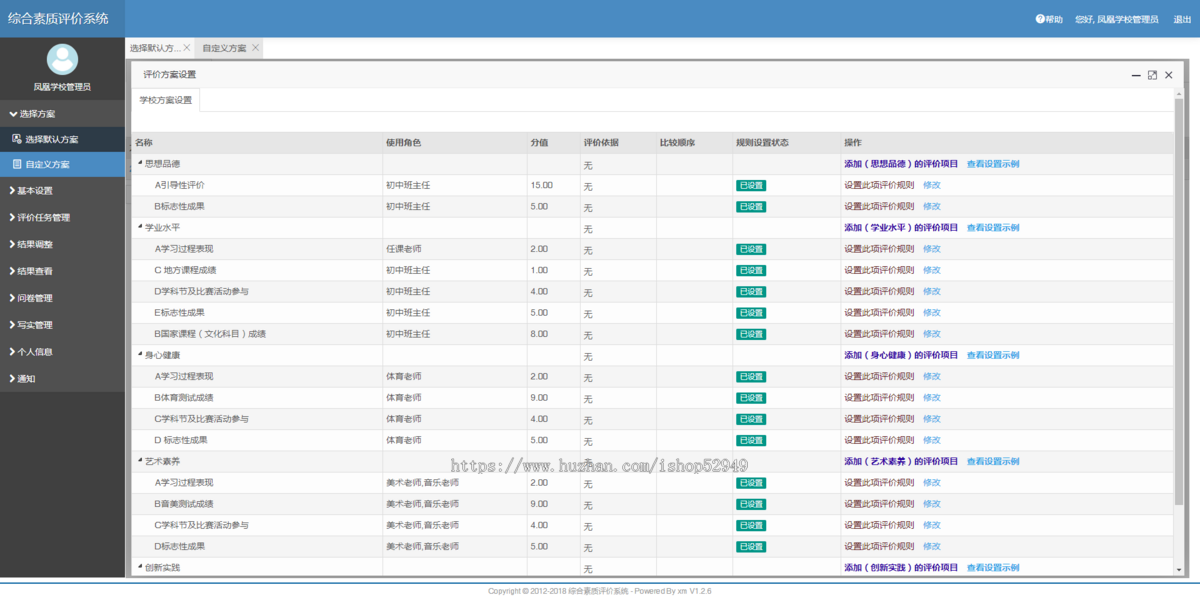
Task: Expand the 写实管理 sidebar menu
Action: tap(62, 325)
